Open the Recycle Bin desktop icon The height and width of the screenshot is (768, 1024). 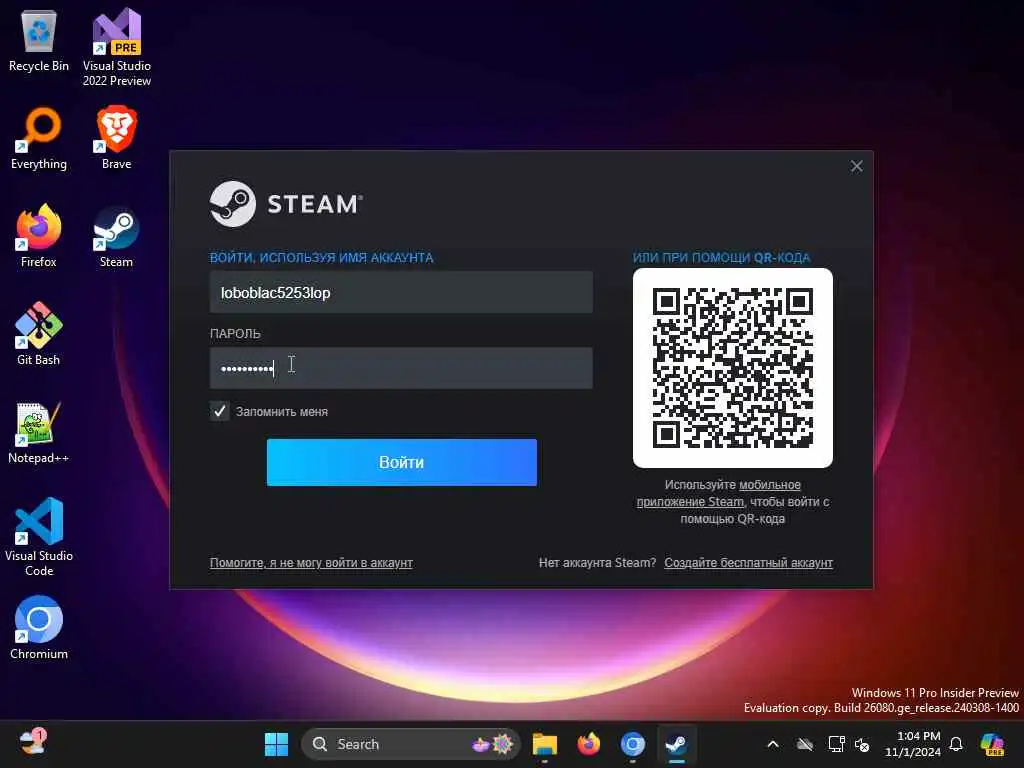tap(39, 41)
